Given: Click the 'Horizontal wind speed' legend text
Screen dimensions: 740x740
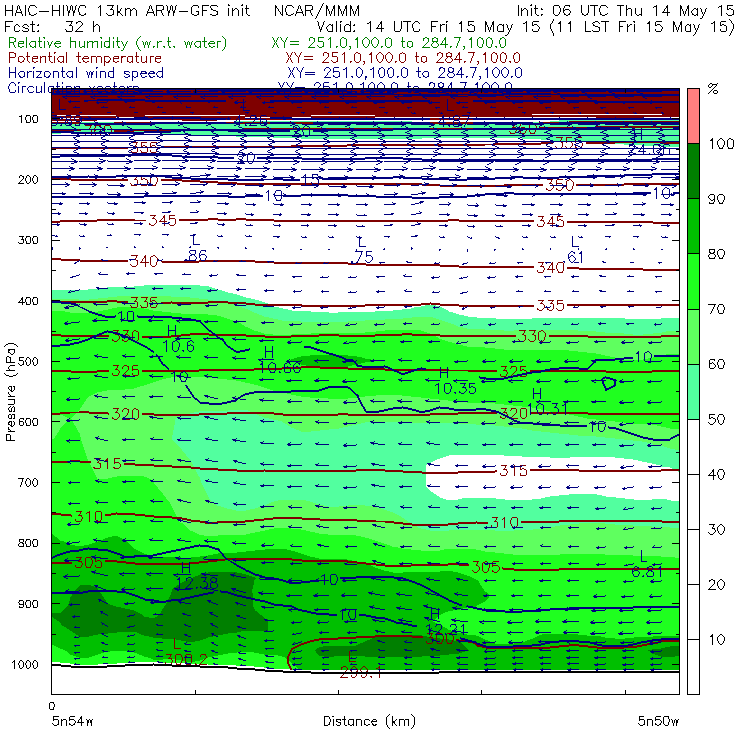Looking at the screenshot, I should (86, 73).
